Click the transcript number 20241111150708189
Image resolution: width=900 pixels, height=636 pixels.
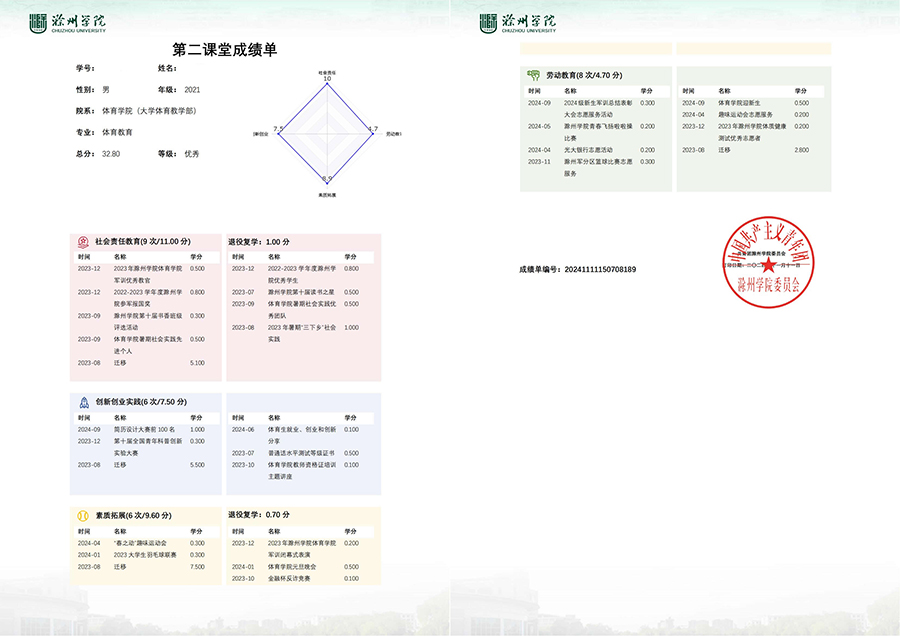[600, 269]
